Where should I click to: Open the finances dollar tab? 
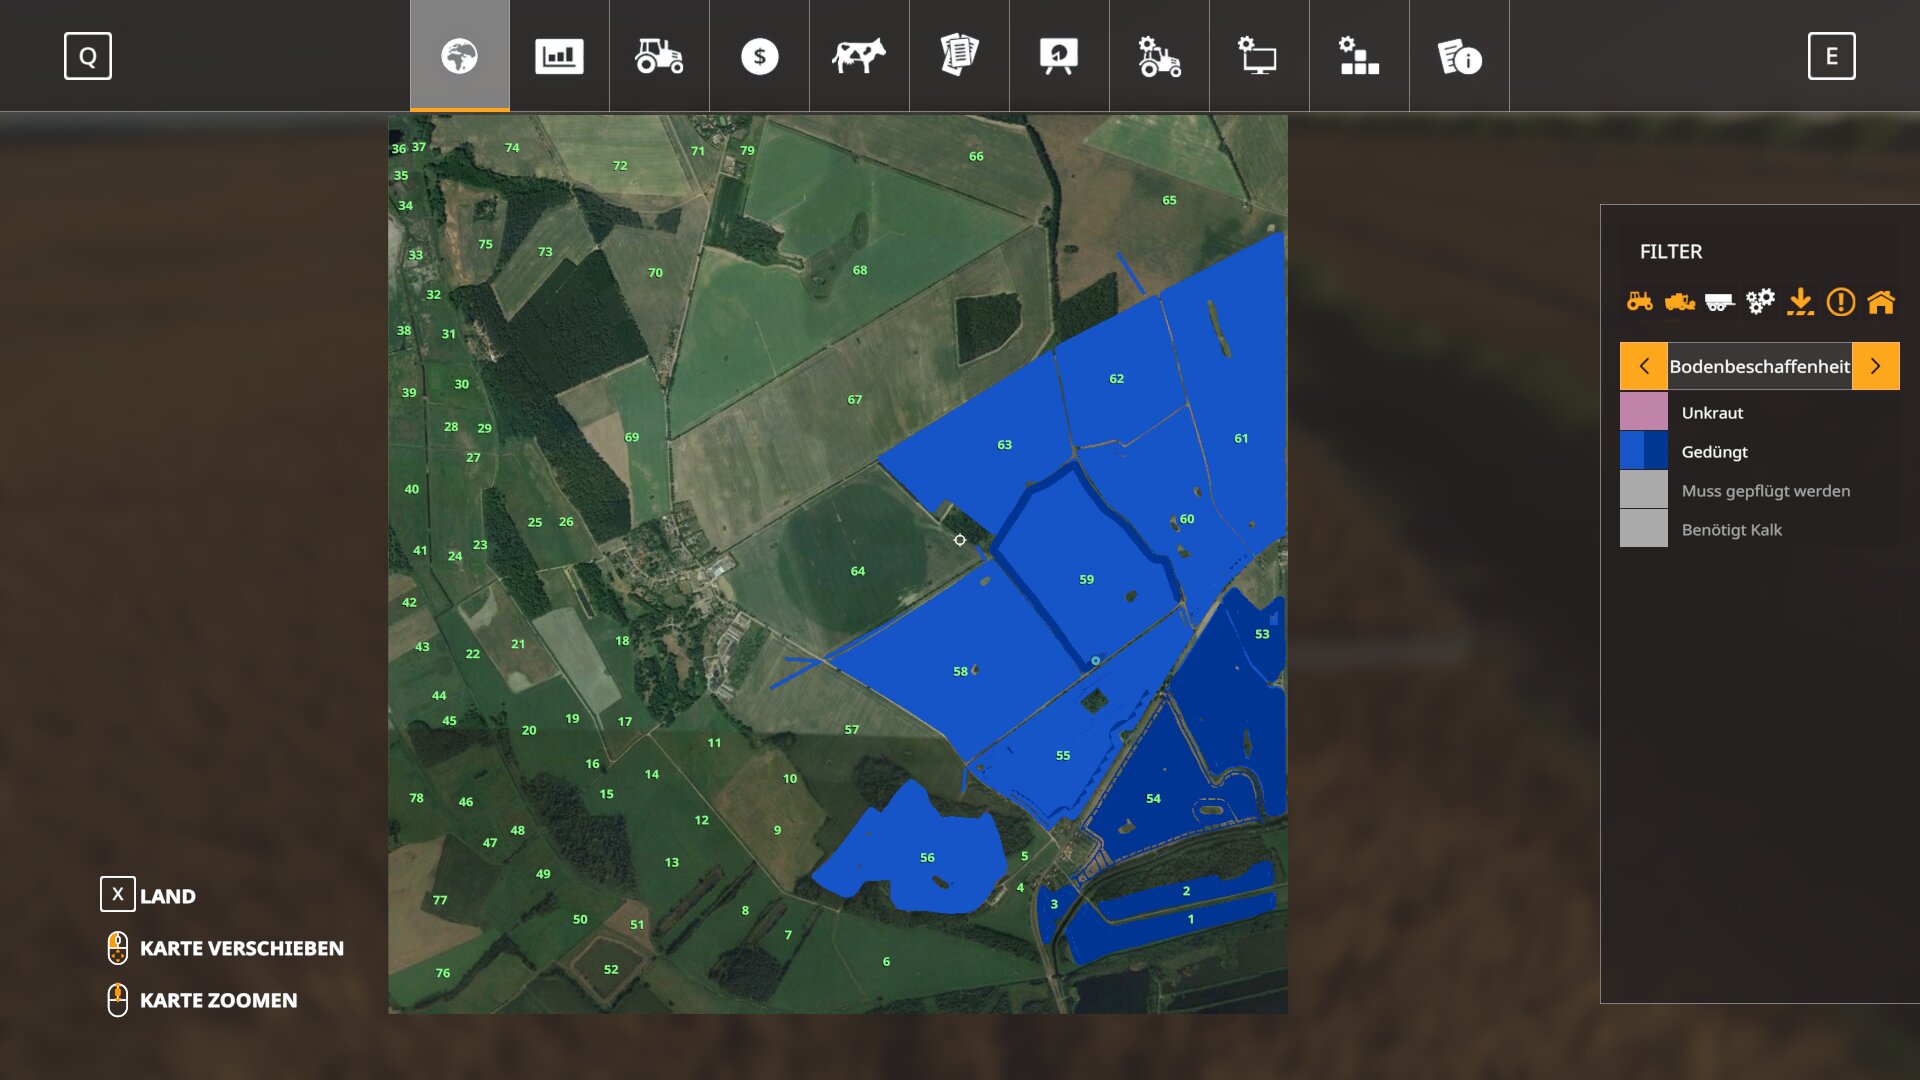759,56
